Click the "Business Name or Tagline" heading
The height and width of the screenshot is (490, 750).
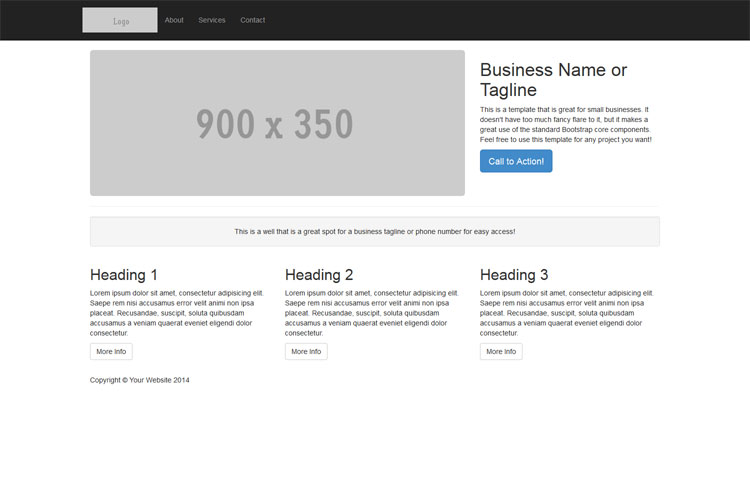click(553, 79)
